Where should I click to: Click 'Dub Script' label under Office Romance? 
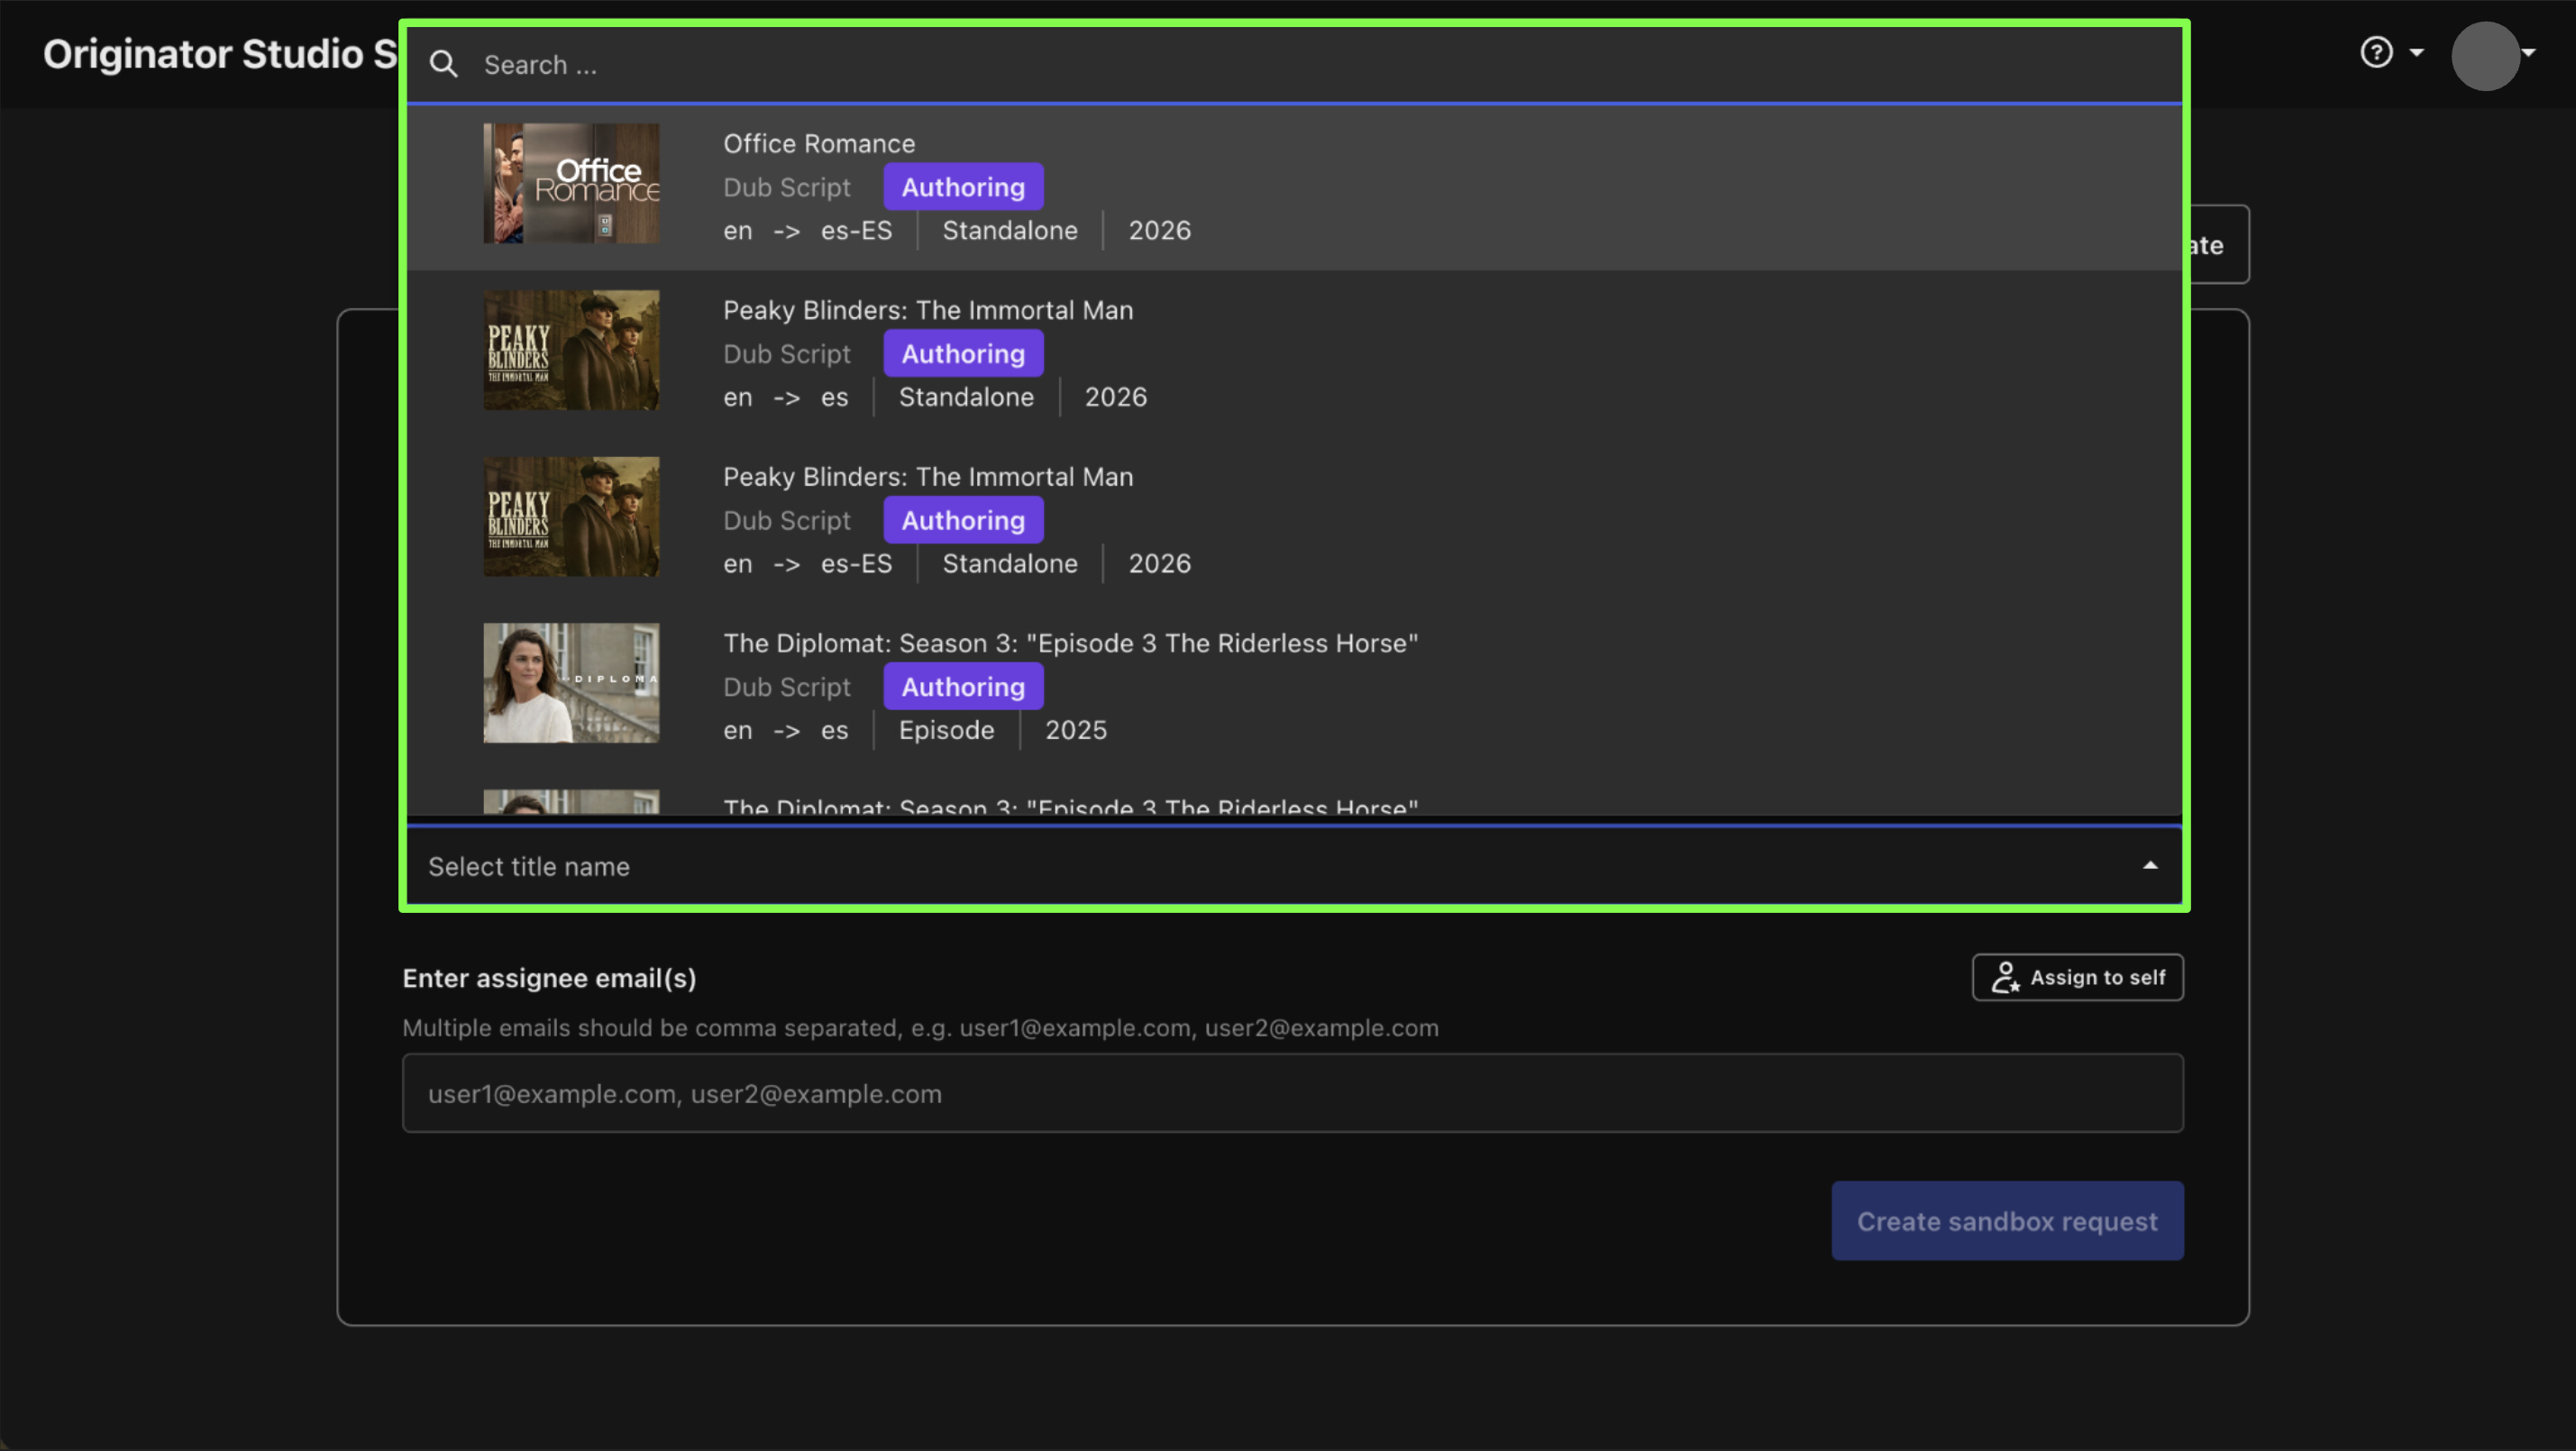coord(787,188)
